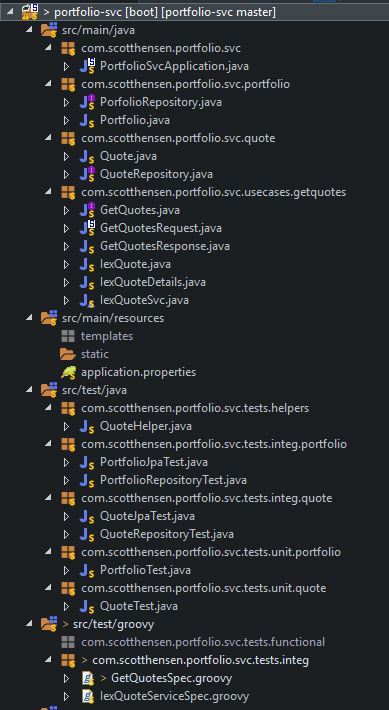Expand PortfolioJpaTest.java members

(x=67, y=462)
